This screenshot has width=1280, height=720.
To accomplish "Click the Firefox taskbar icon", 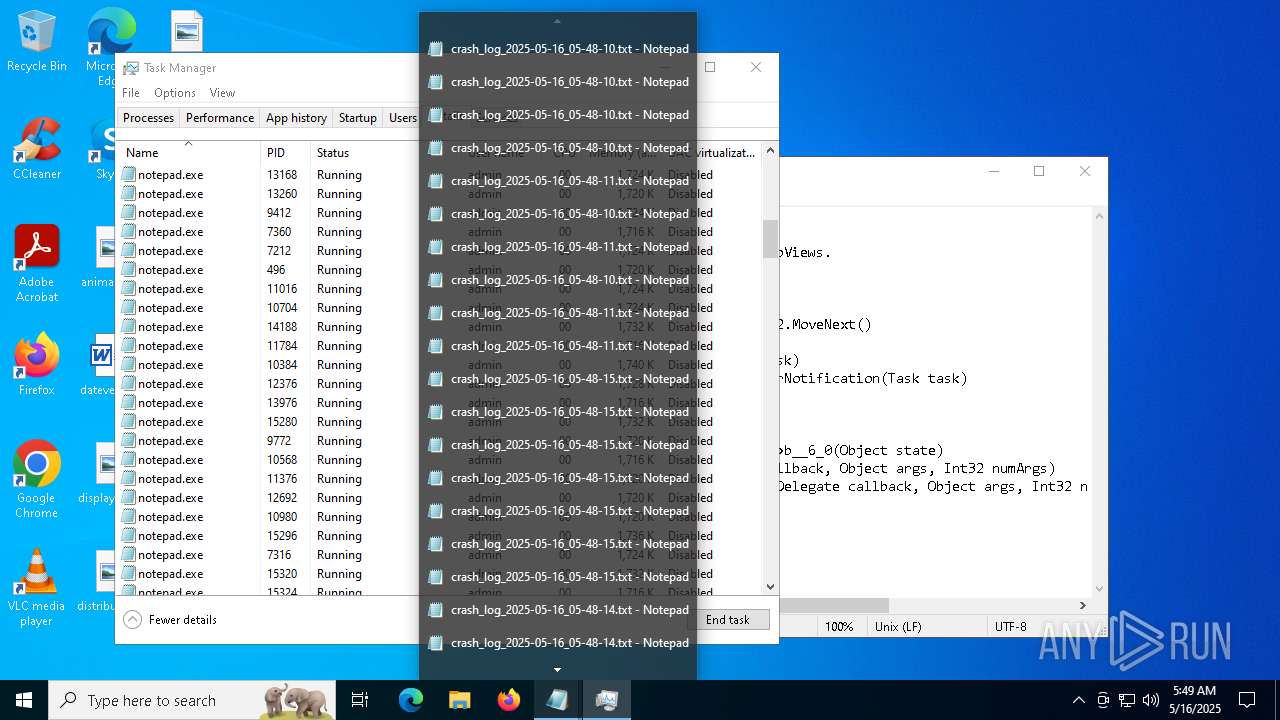I will [508, 700].
